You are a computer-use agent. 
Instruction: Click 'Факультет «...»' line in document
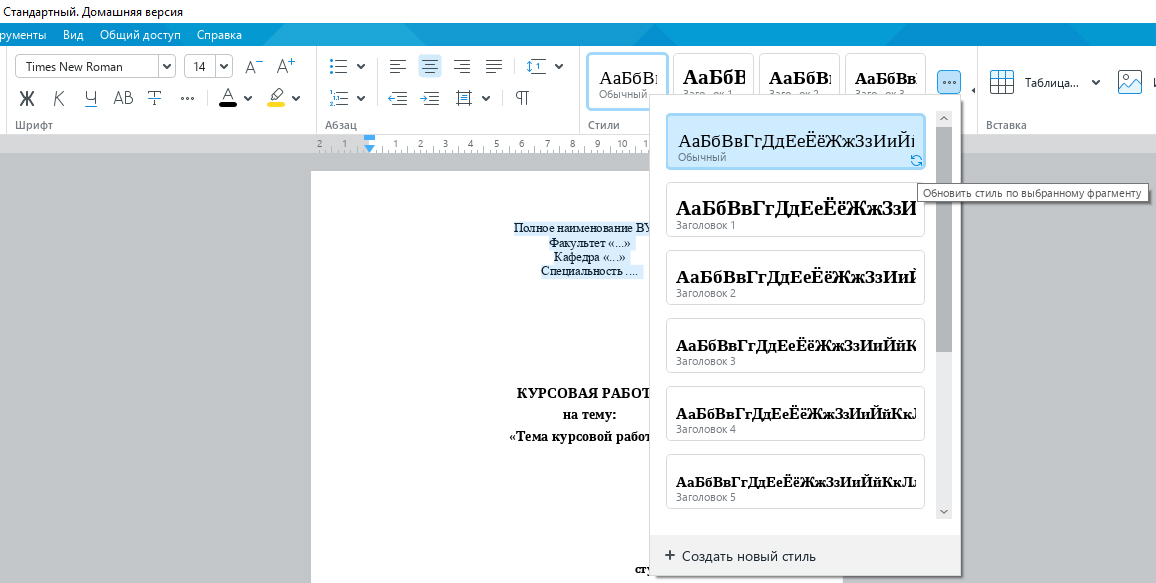tap(591, 242)
